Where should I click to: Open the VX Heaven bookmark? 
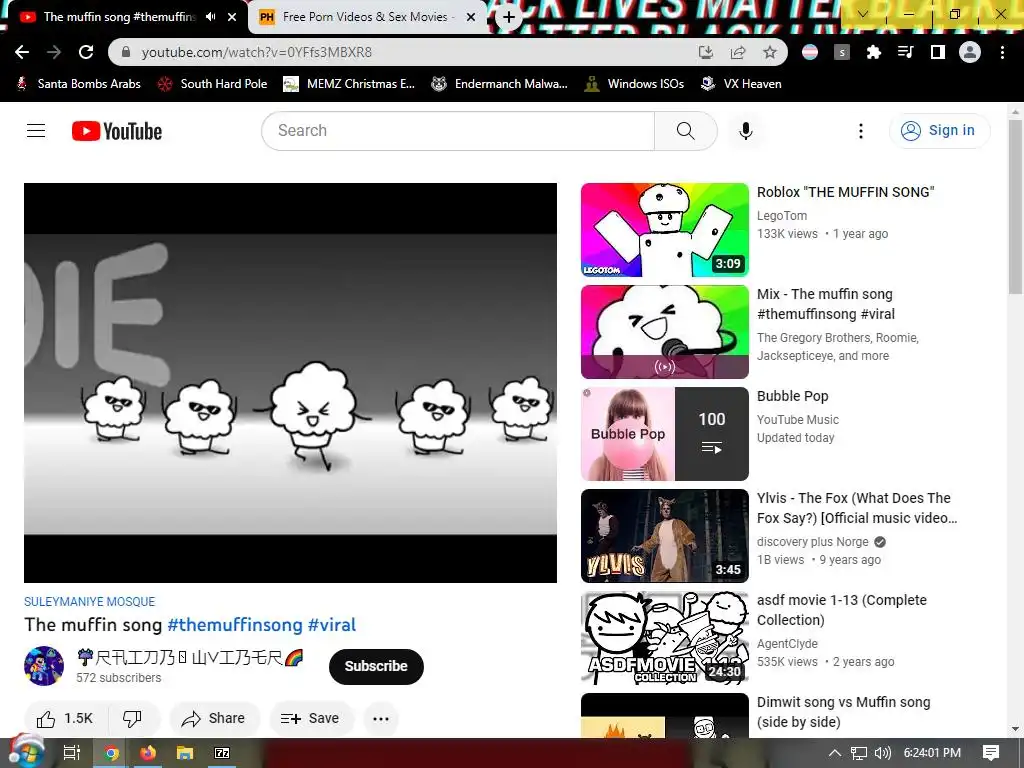[x=741, y=84]
